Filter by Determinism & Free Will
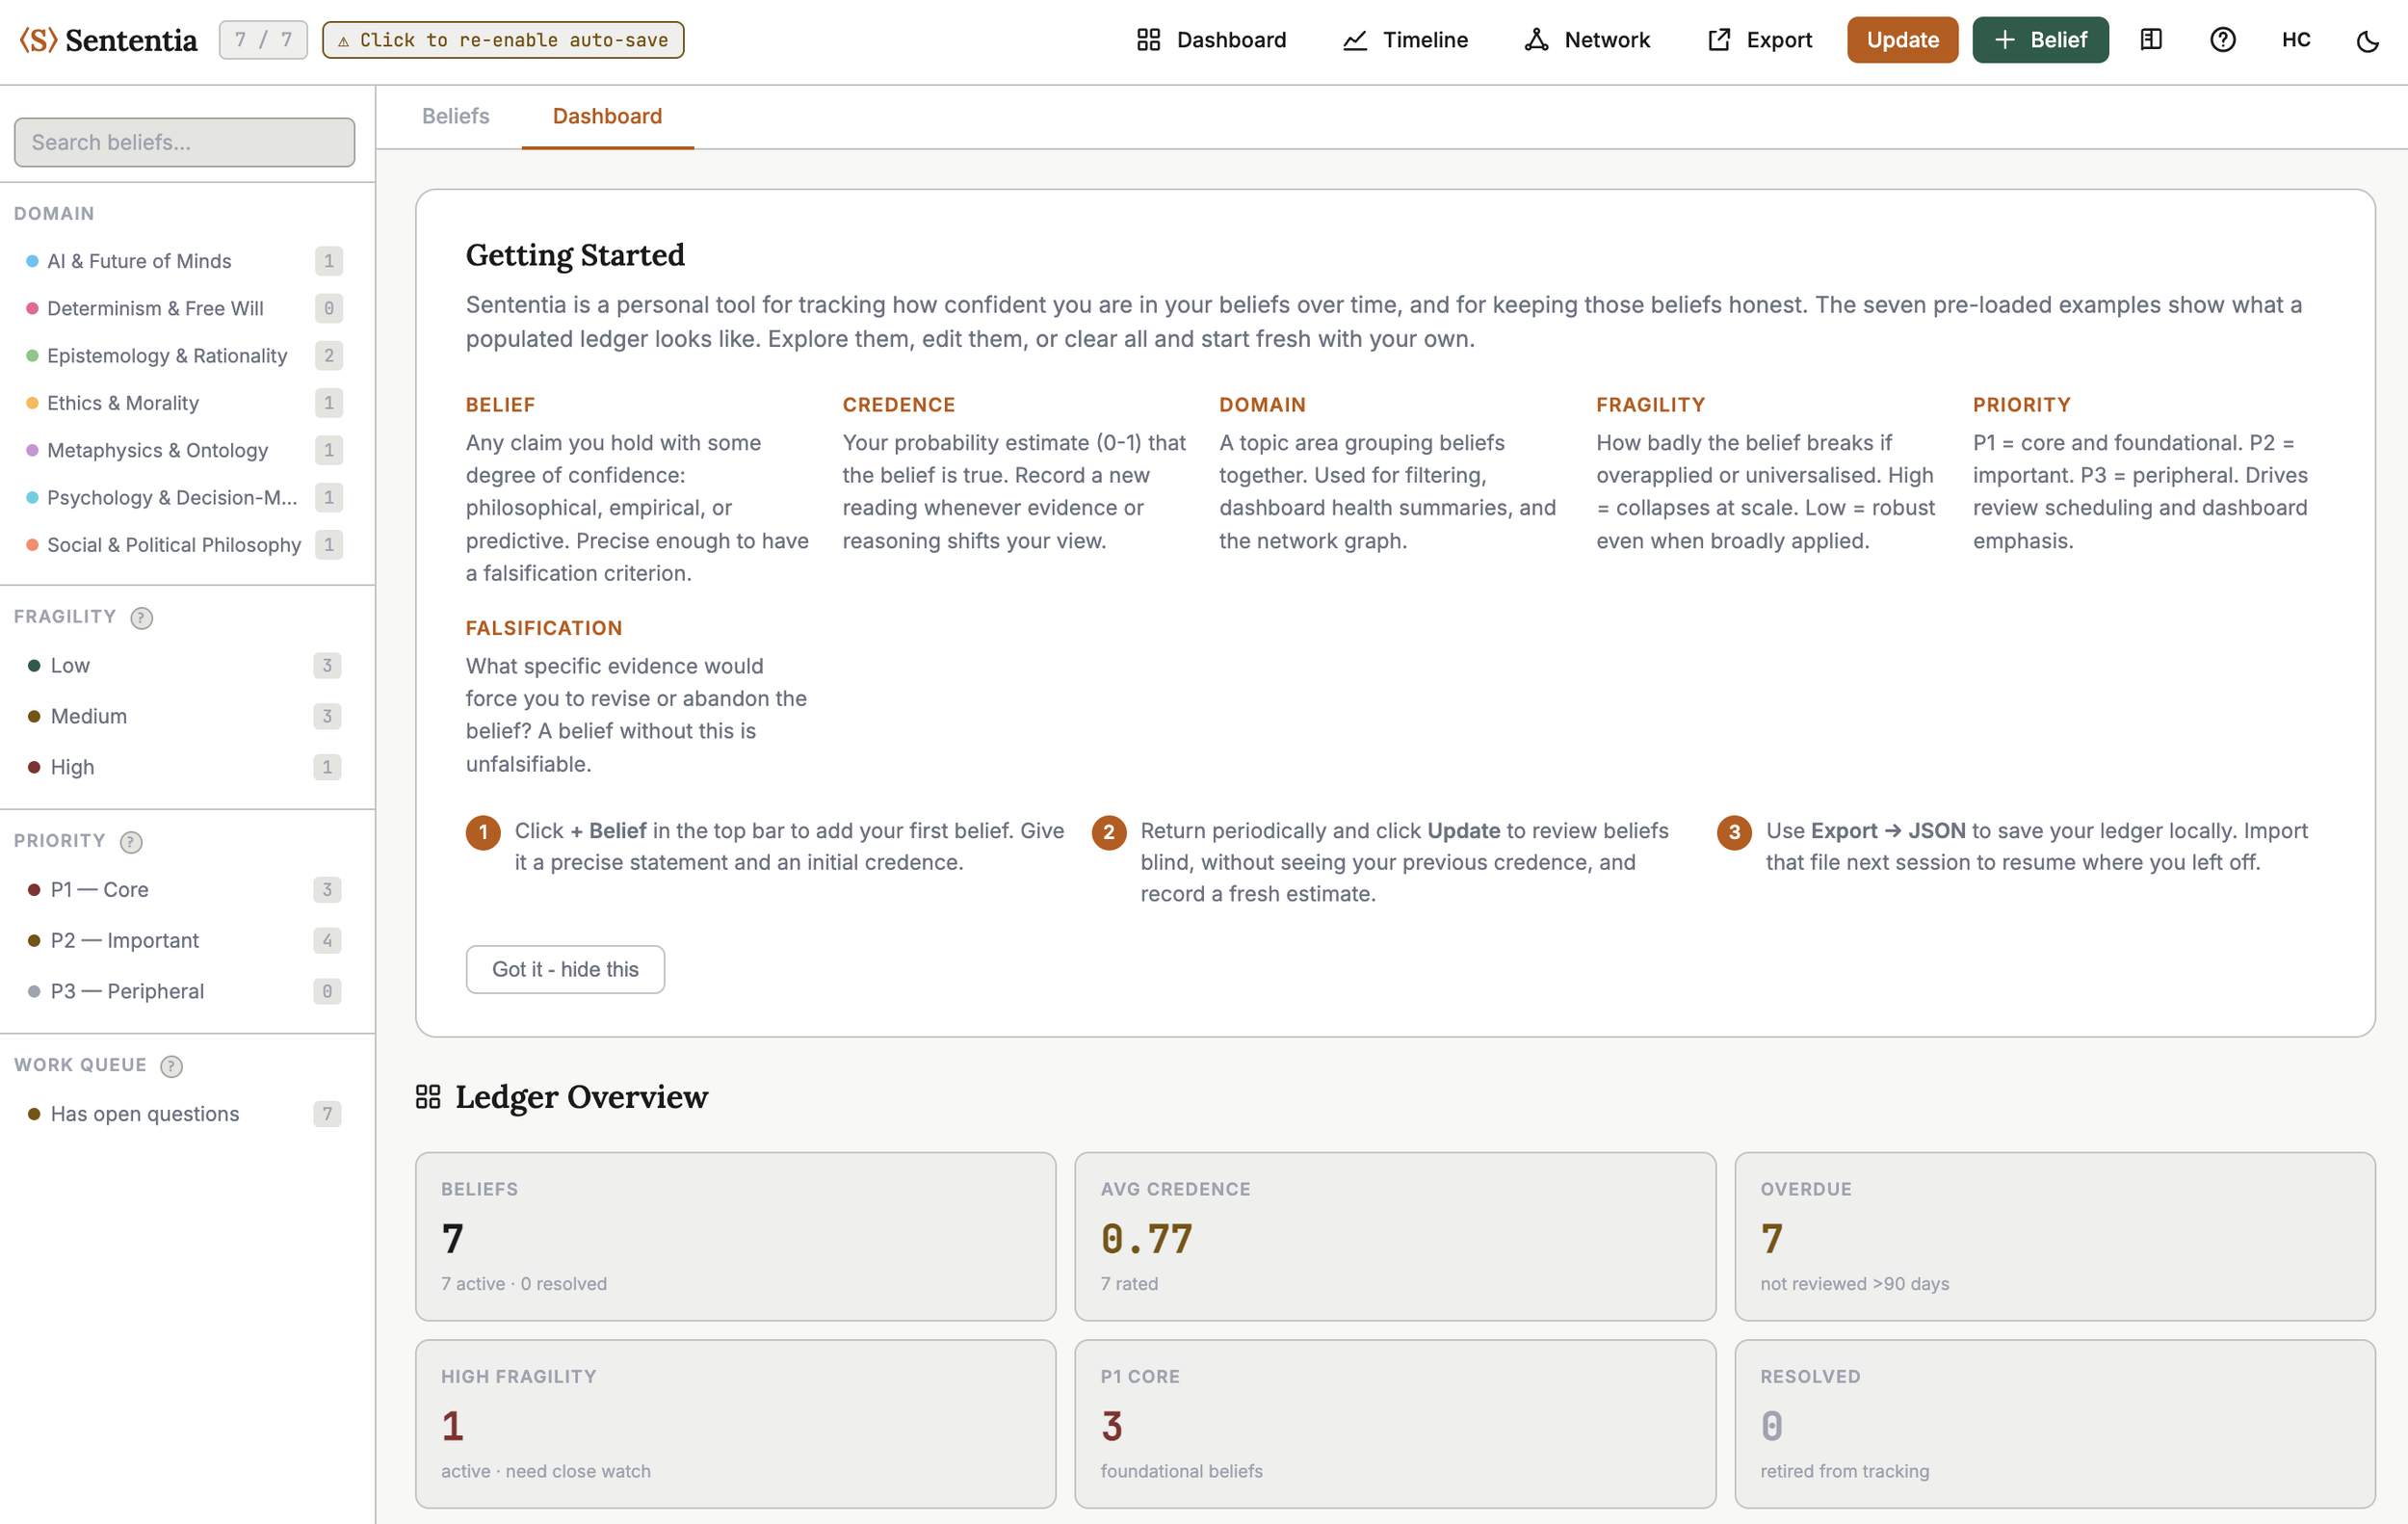 pos(184,308)
